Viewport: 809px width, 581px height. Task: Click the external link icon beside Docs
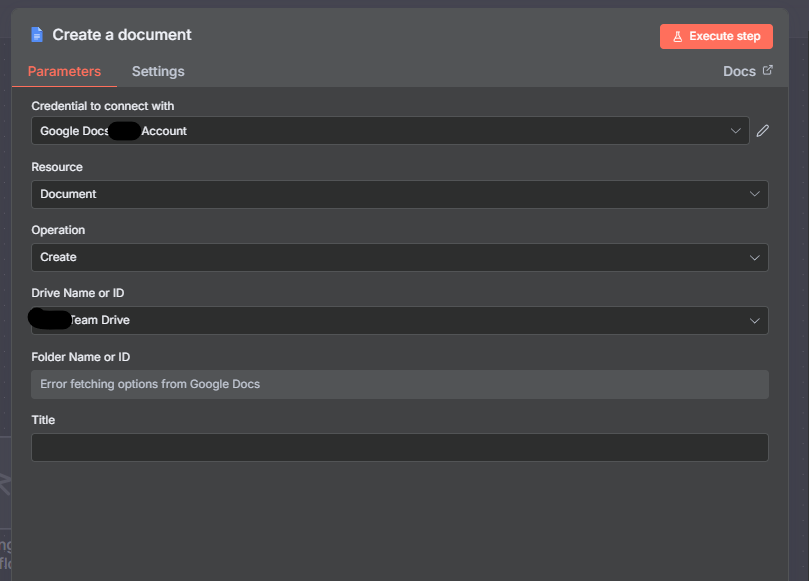coord(768,71)
